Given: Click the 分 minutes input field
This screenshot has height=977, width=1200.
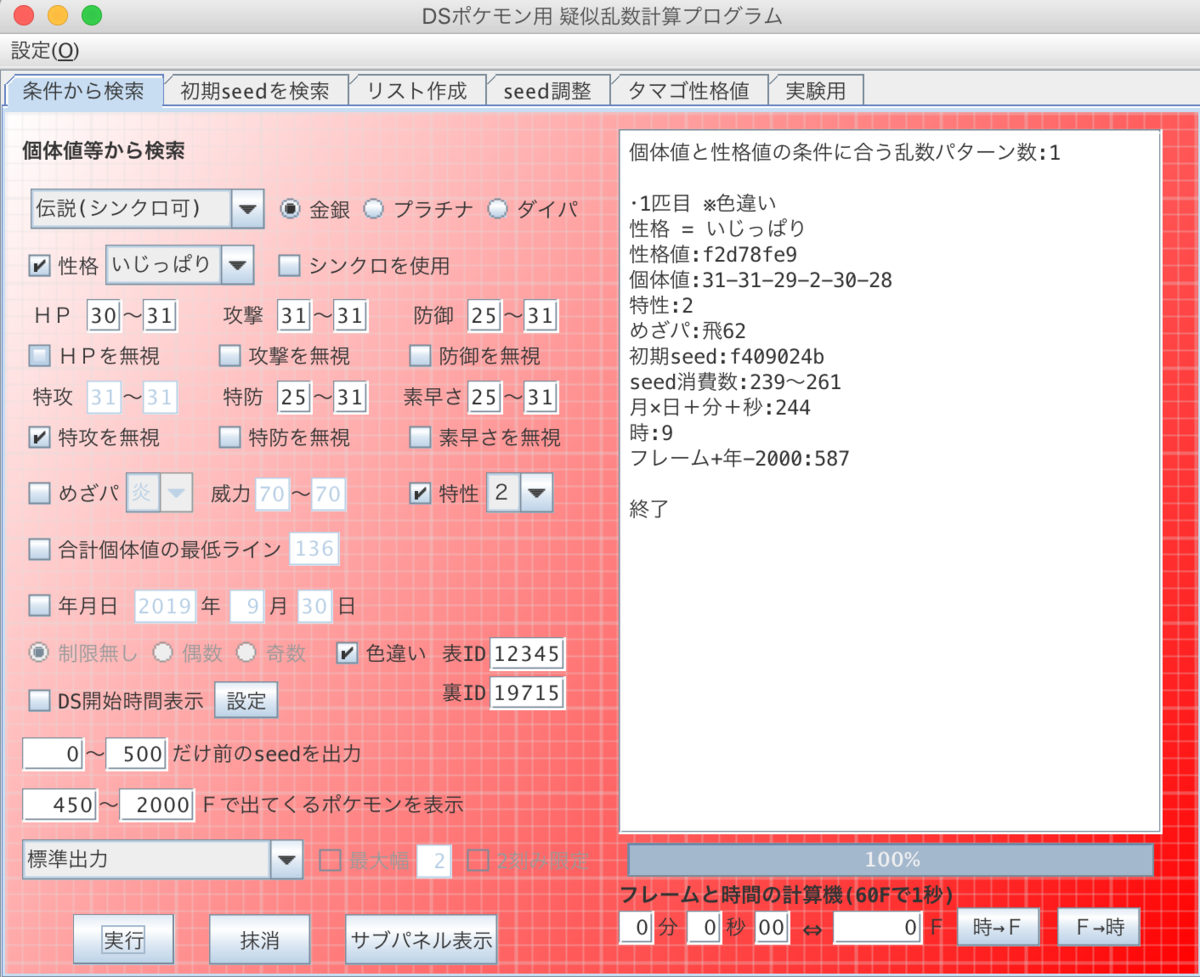Looking at the screenshot, I should (636, 927).
